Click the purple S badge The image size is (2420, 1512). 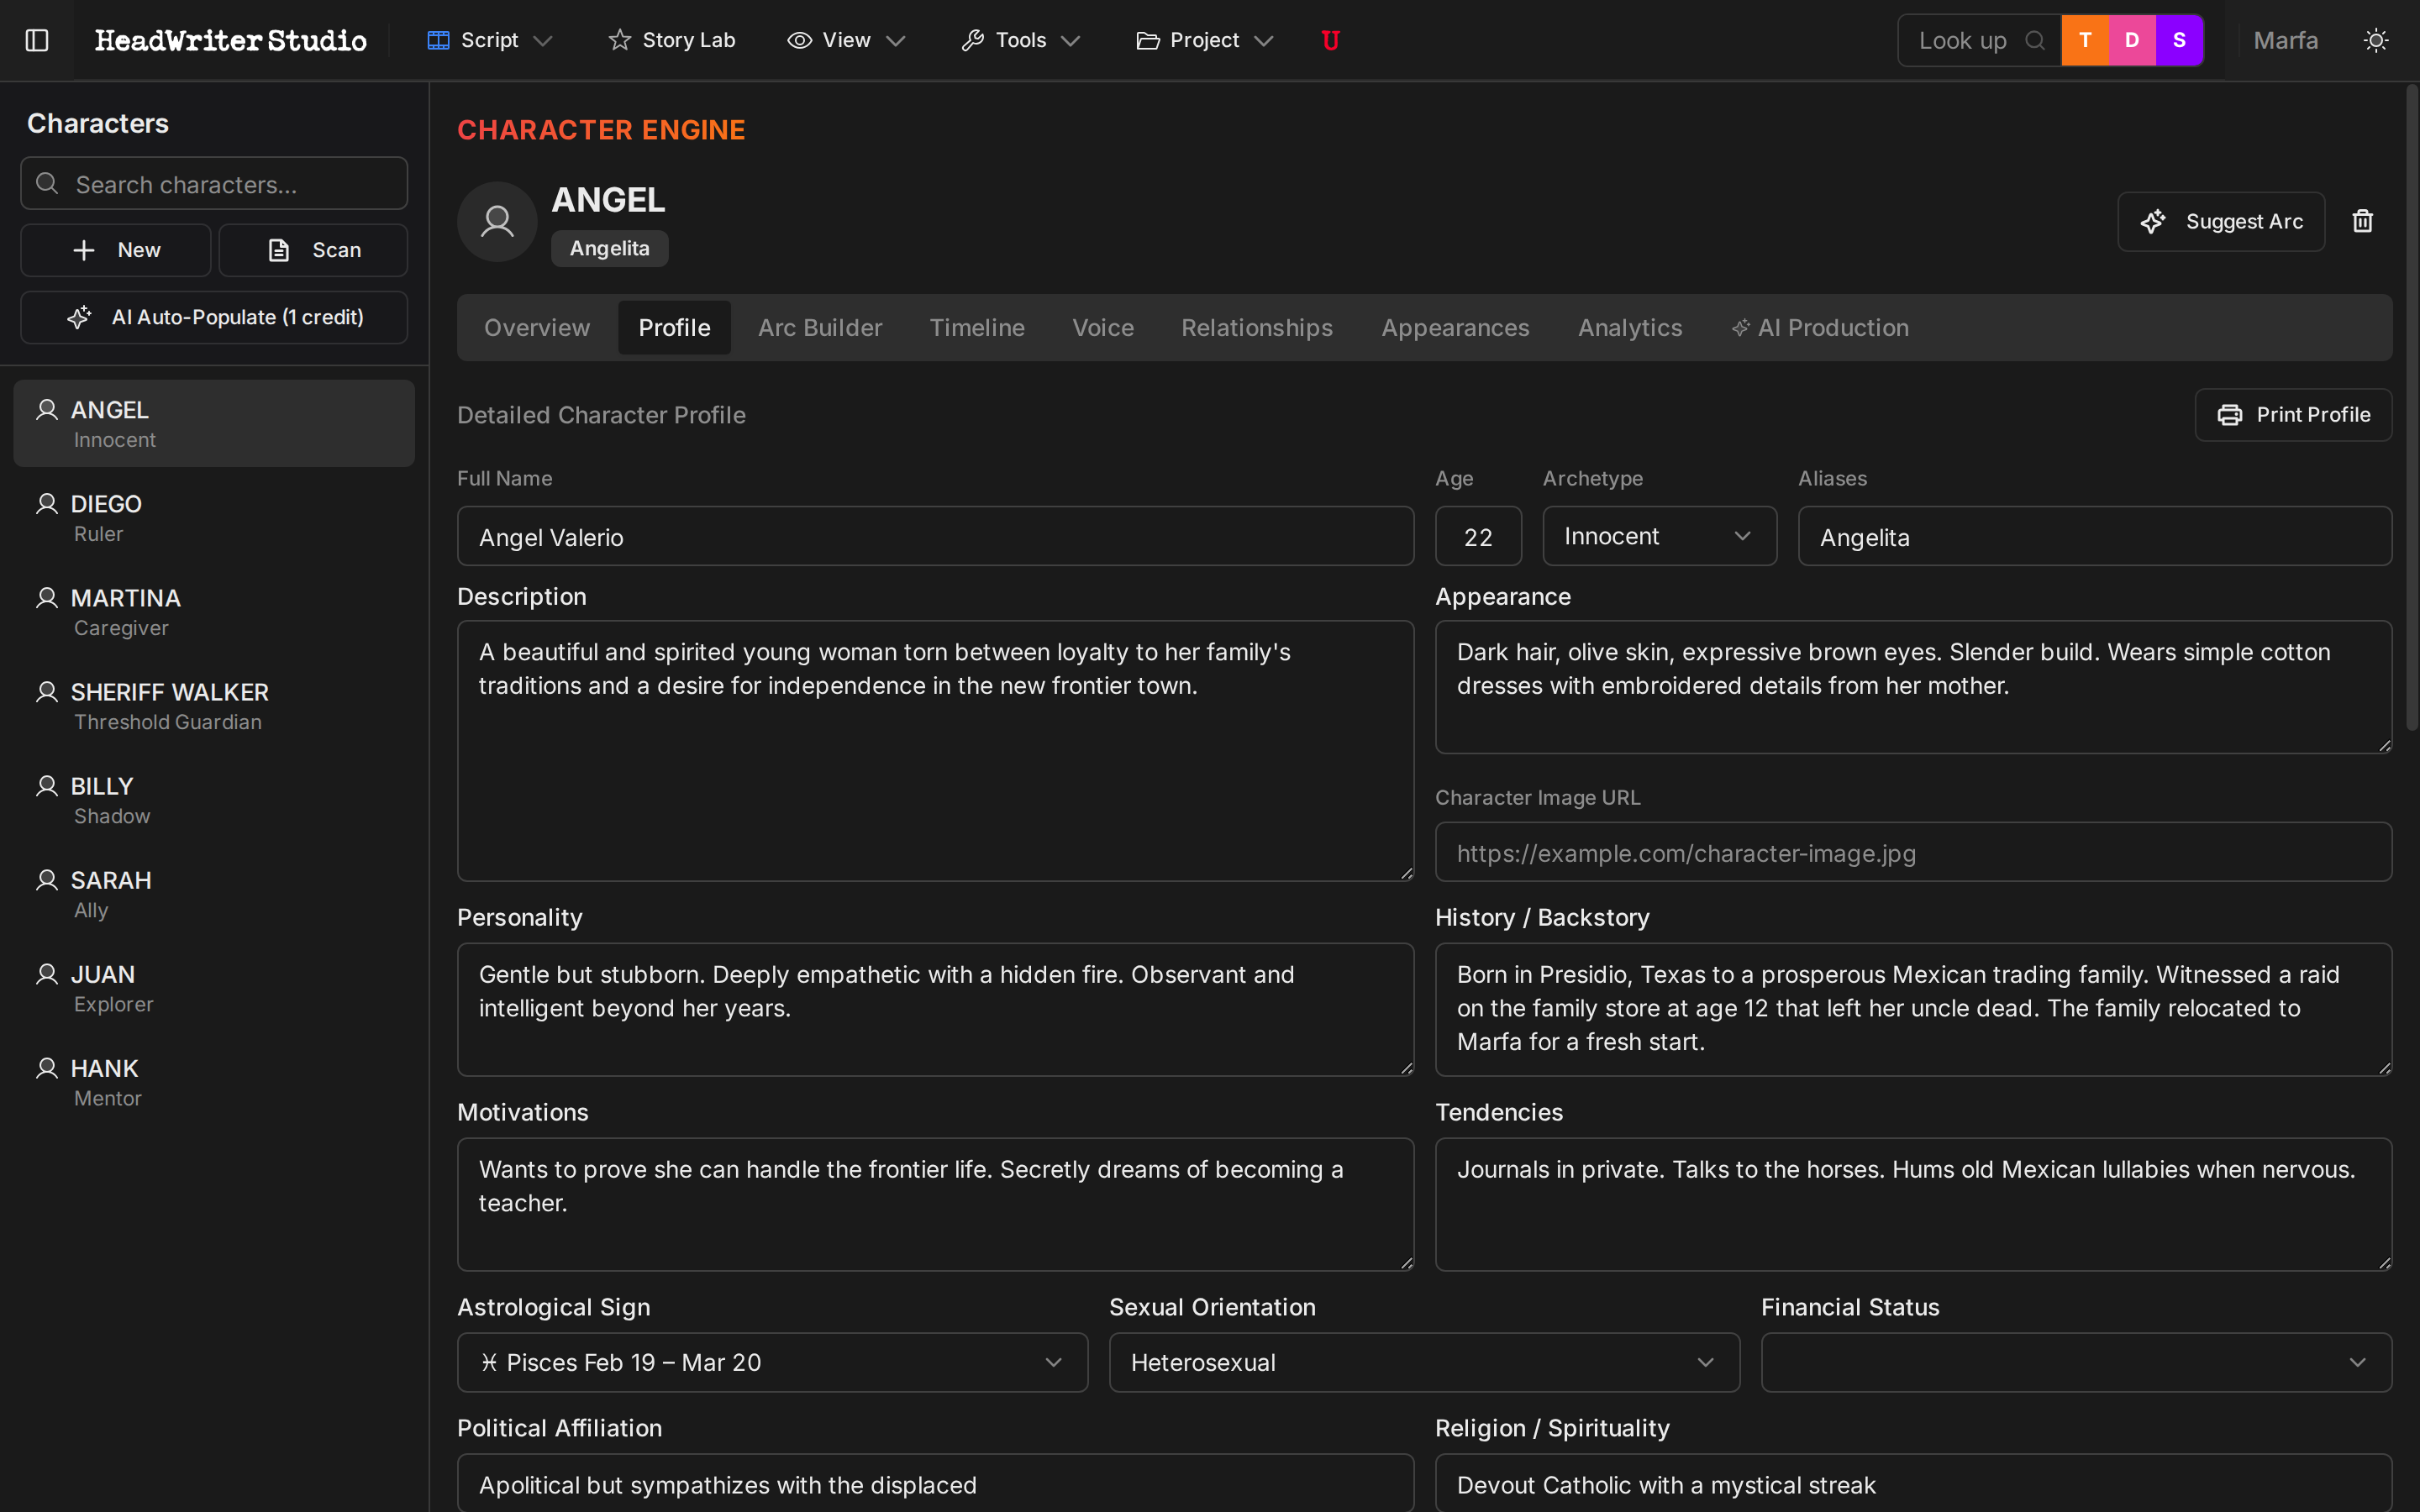[x=2179, y=40]
